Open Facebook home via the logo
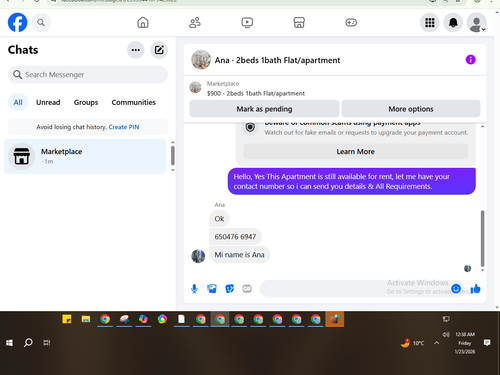The width and height of the screenshot is (500, 375). pos(17,22)
